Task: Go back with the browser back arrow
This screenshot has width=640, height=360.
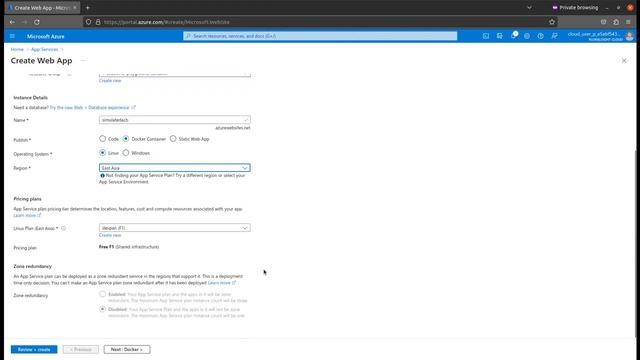Action: click(x=12, y=22)
